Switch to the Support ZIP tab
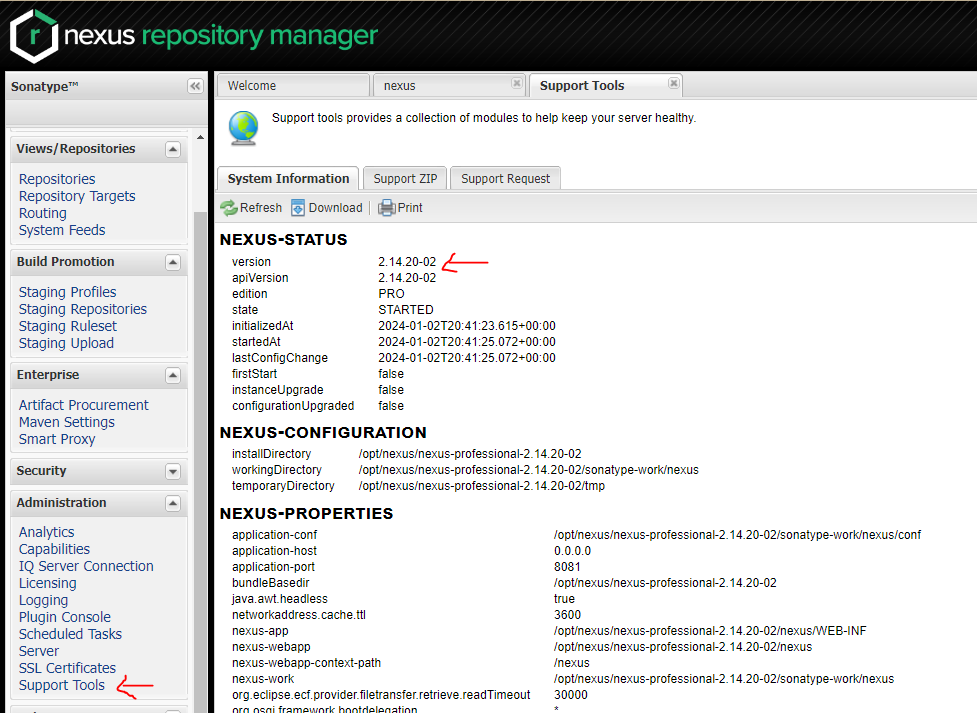This screenshot has width=977, height=713. [x=405, y=179]
